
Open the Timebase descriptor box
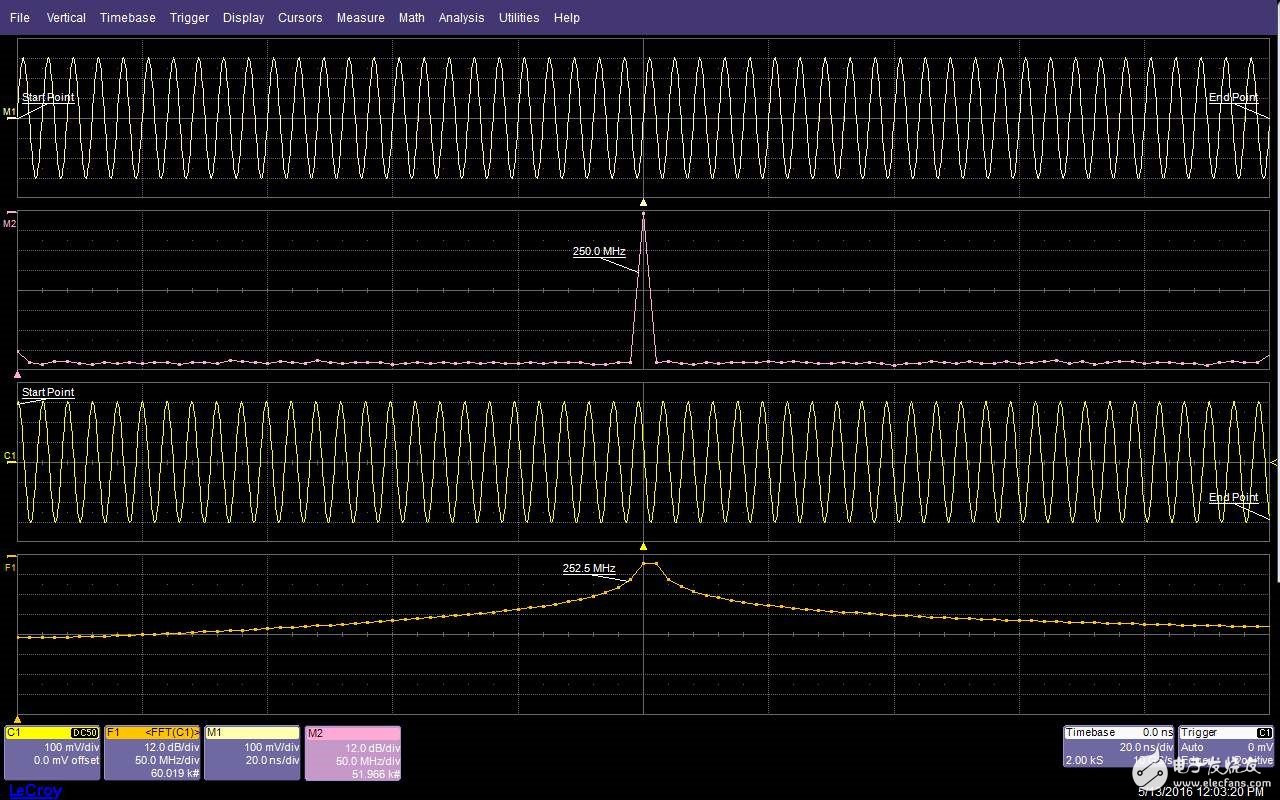[x=1117, y=747]
